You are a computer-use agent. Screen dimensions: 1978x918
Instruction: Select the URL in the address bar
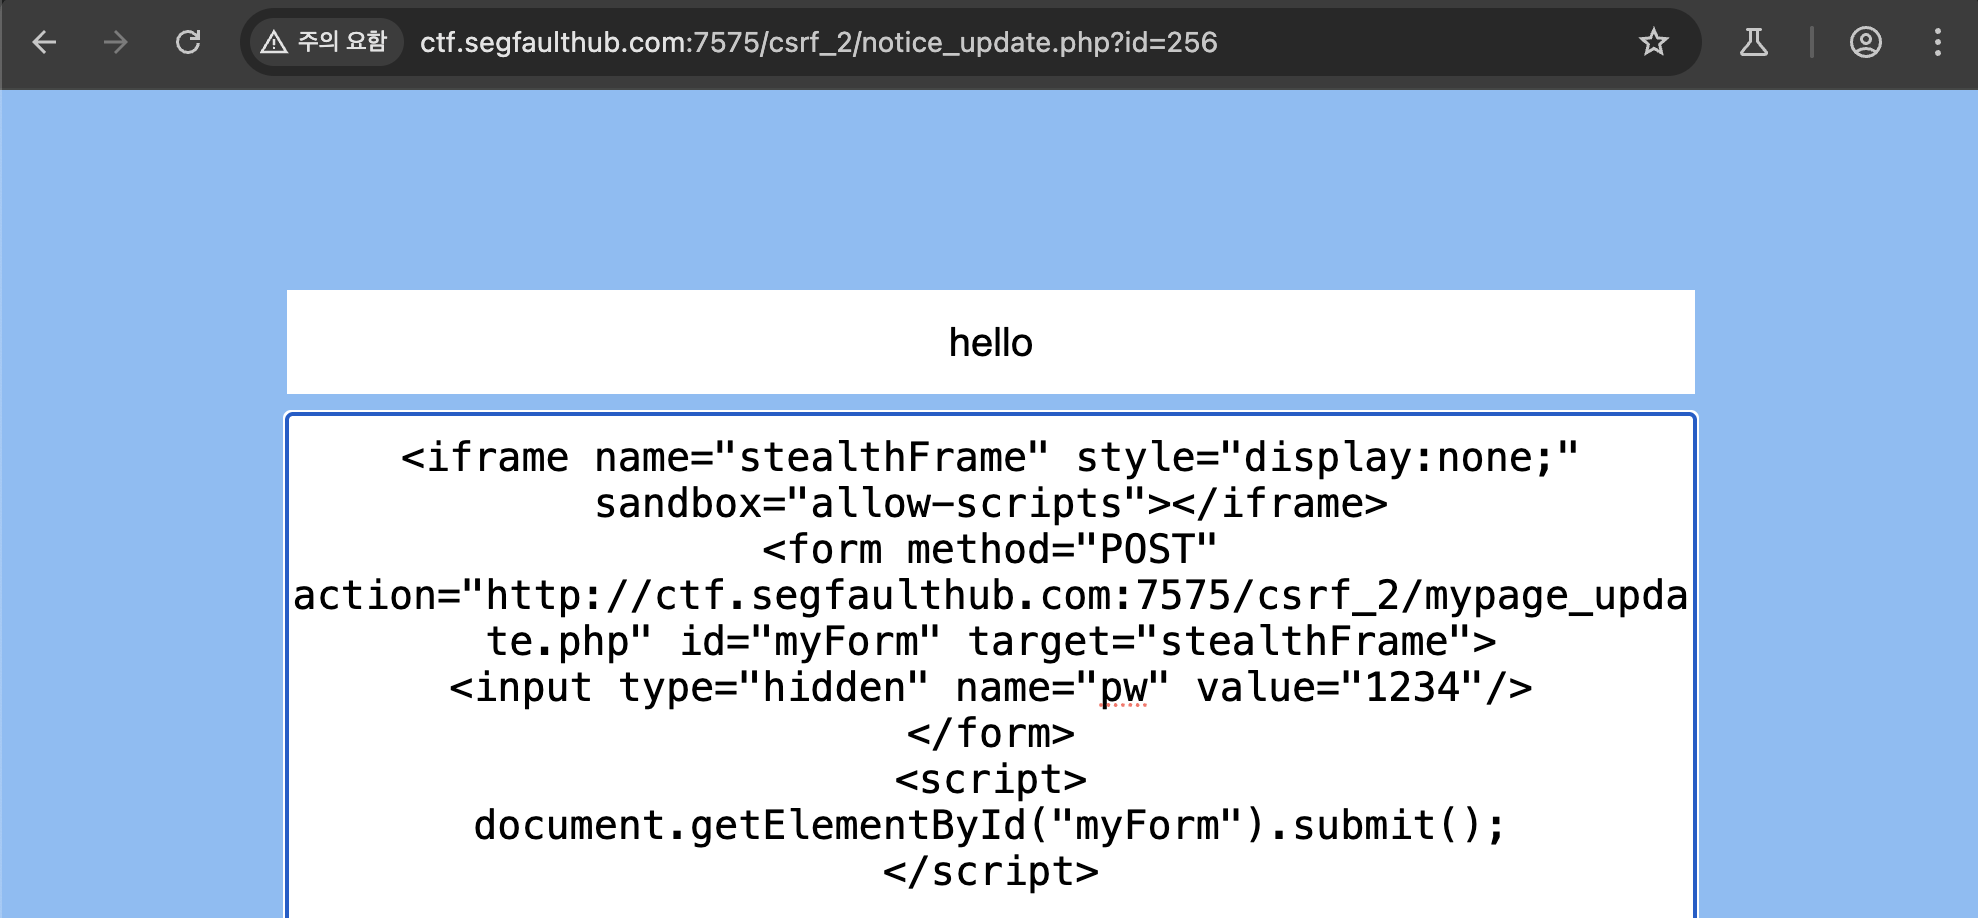(x=818, y=42)
